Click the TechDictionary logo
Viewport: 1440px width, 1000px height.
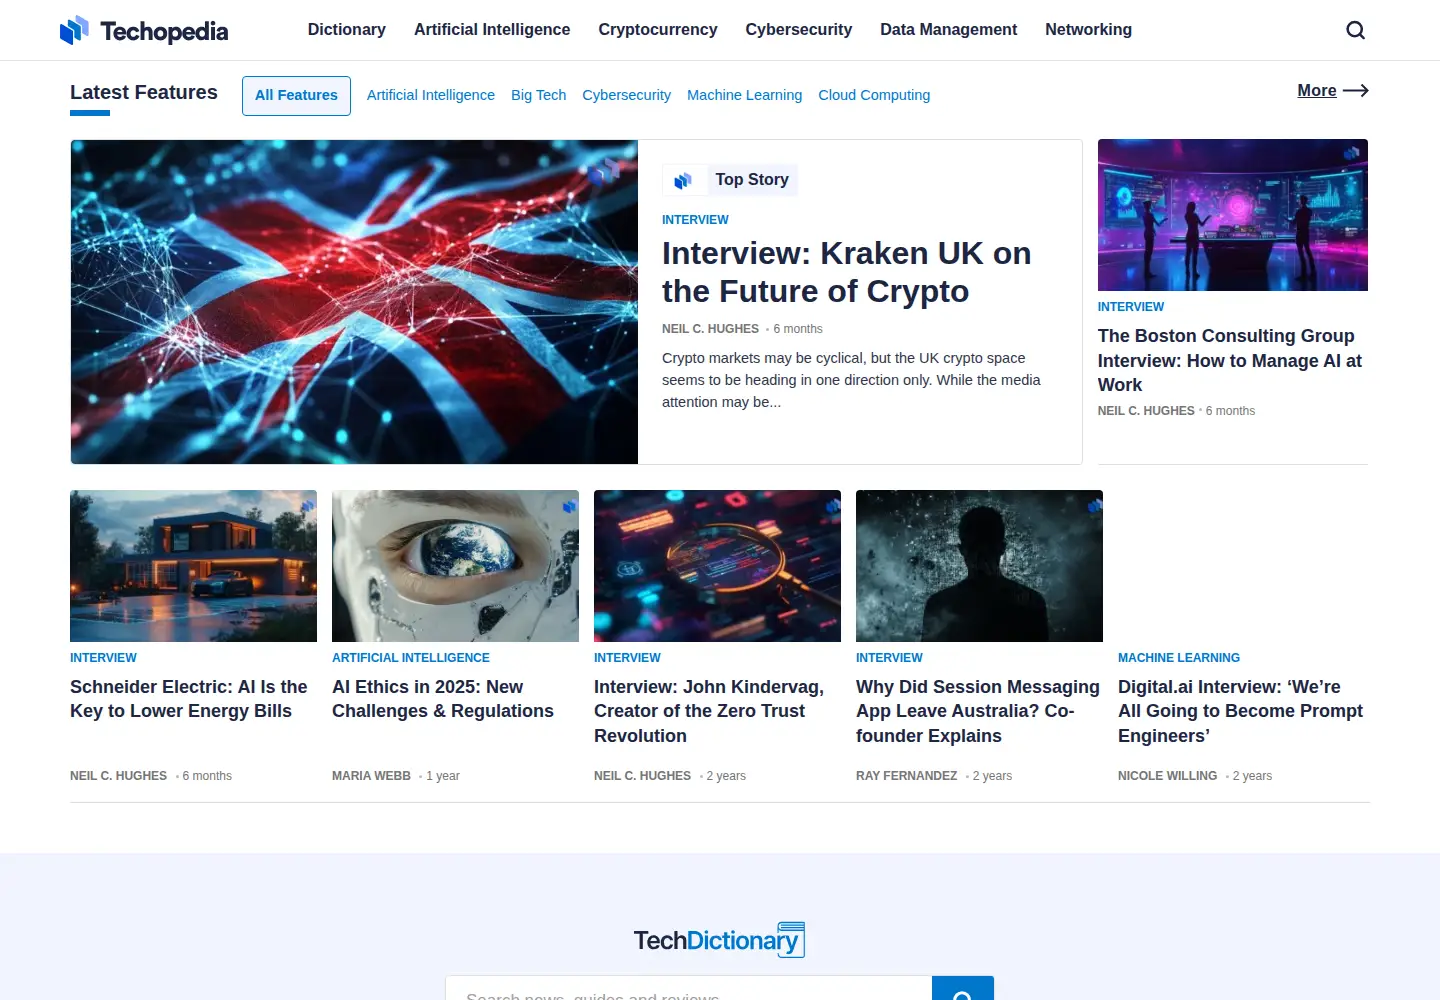pos(719,940)
